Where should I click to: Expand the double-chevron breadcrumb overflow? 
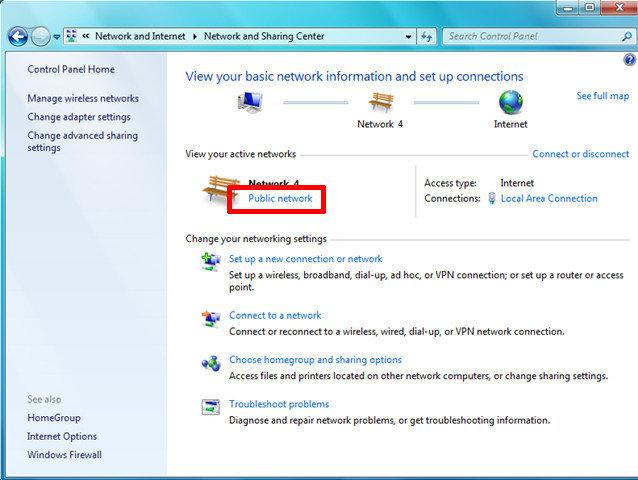click(x=85, y=36)
